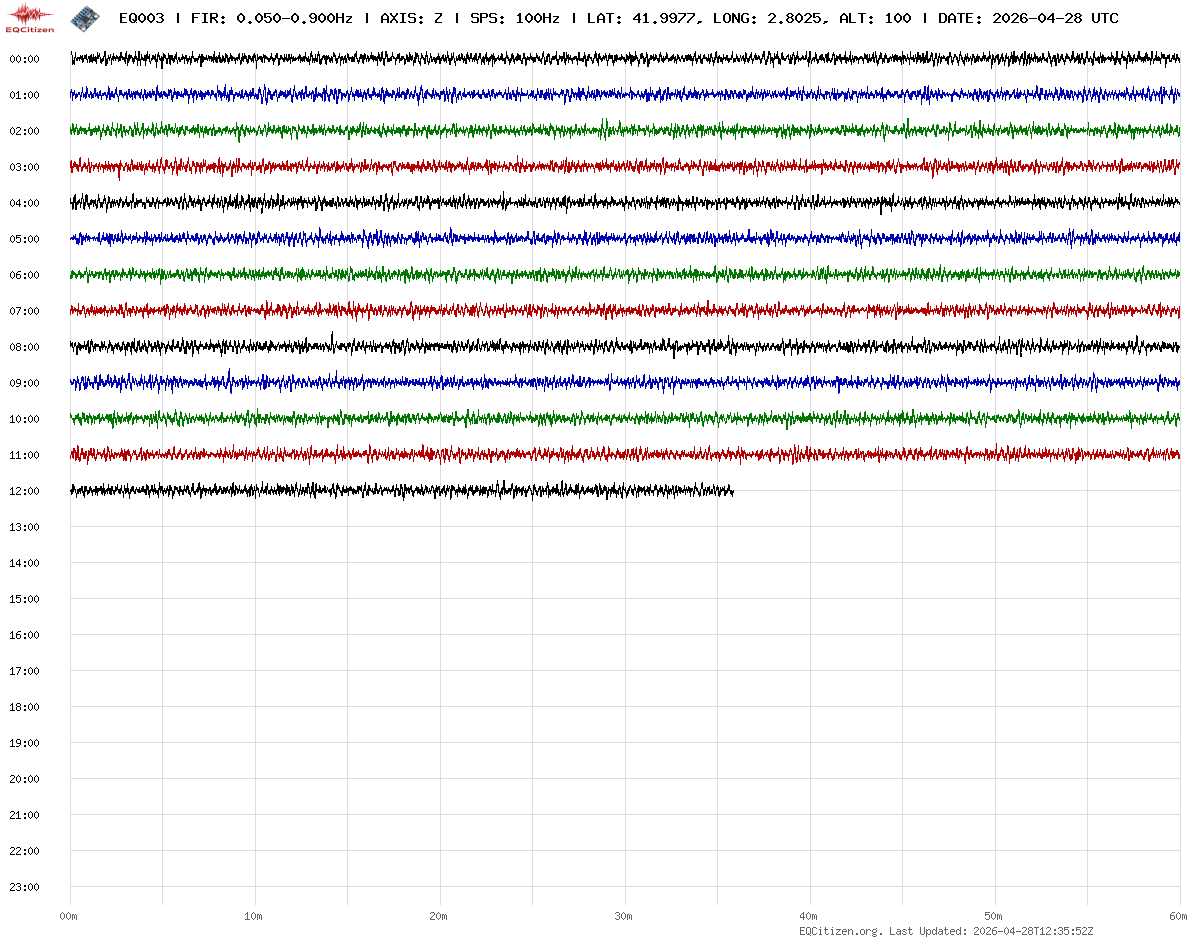Click the 10m mark on the minute axis
This screenshot has height=940, width=1200.
pos(254,916)
